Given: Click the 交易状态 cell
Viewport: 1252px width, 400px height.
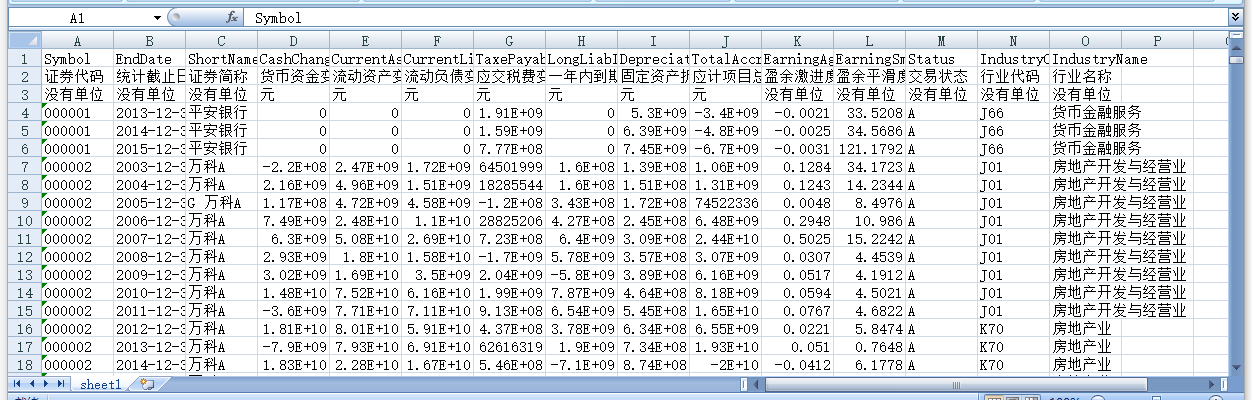Looking at the screenshot, I should point(941,77).
